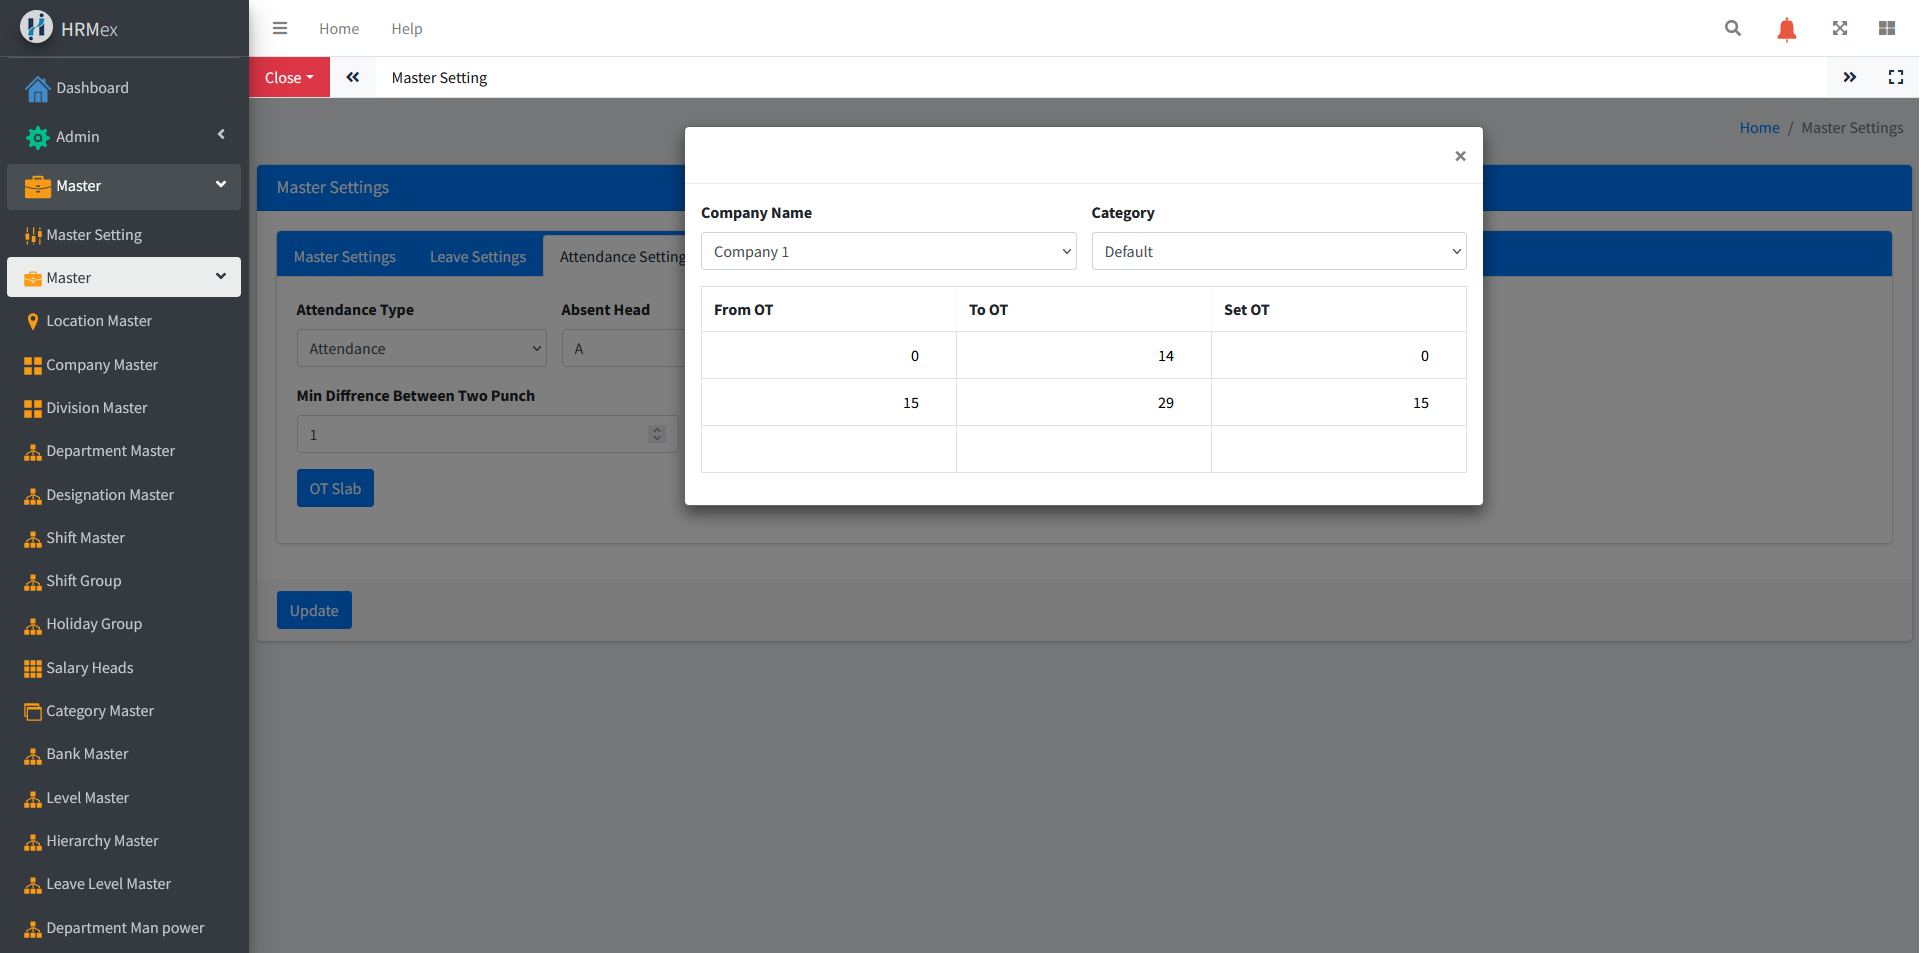Expand the red Close dropdown button

pyautogui.click(x=289, y=77)
